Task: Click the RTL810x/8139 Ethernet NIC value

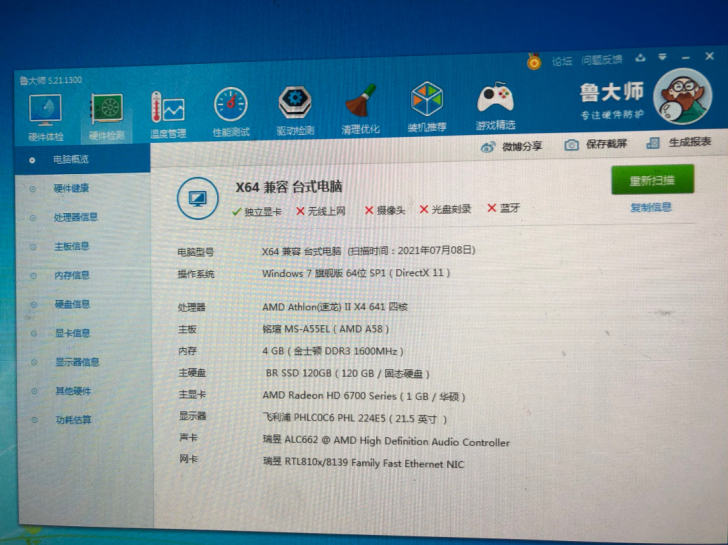Action: (364, 463)
